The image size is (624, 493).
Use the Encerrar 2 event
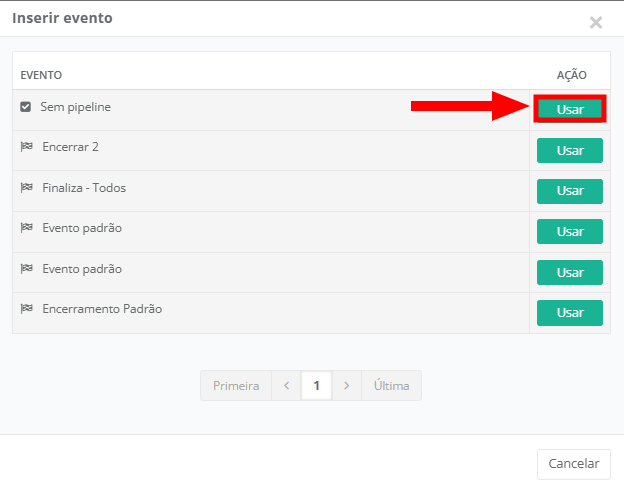[x=570, y=150]
